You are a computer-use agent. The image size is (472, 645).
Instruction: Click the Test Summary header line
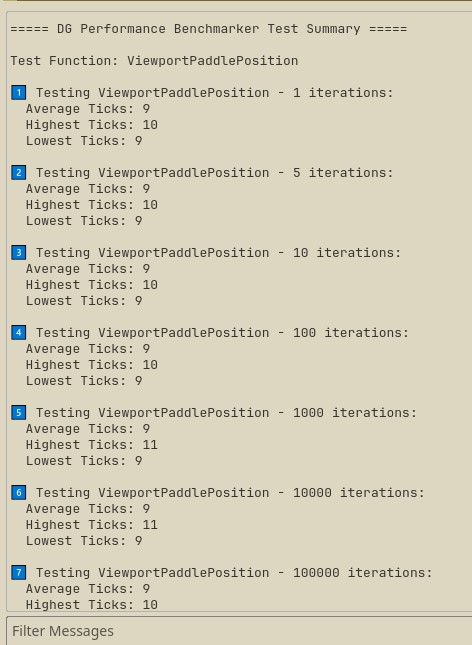click(209, 29)
